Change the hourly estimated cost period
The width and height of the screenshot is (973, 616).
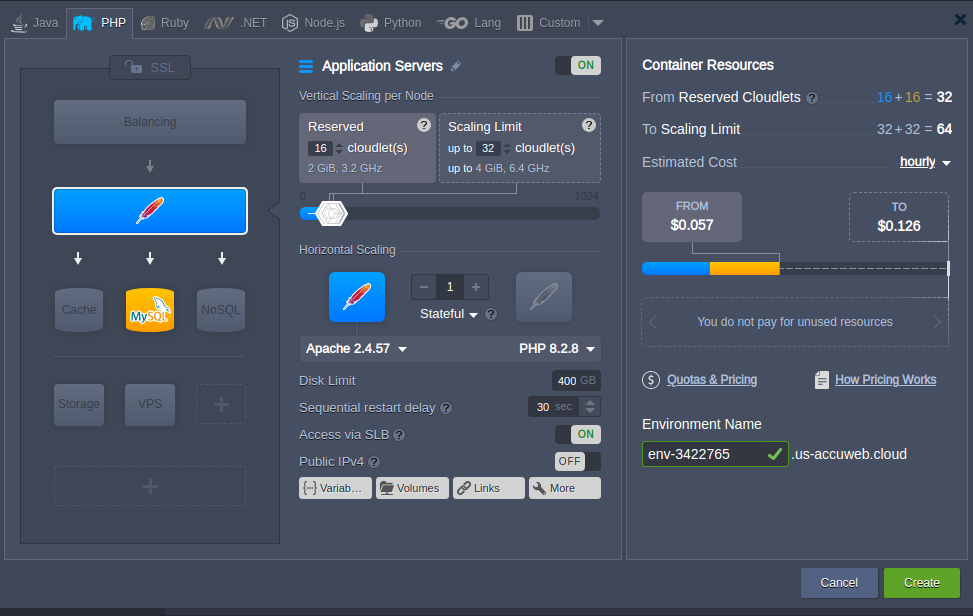pos(925,162)
